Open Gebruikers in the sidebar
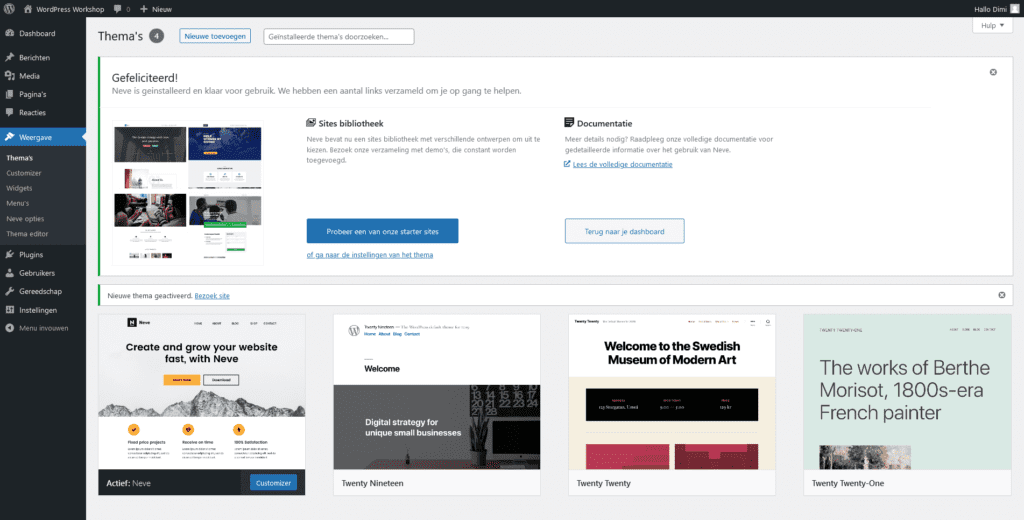This screenshot has width=1024, height=520. (x=42, y=273)
